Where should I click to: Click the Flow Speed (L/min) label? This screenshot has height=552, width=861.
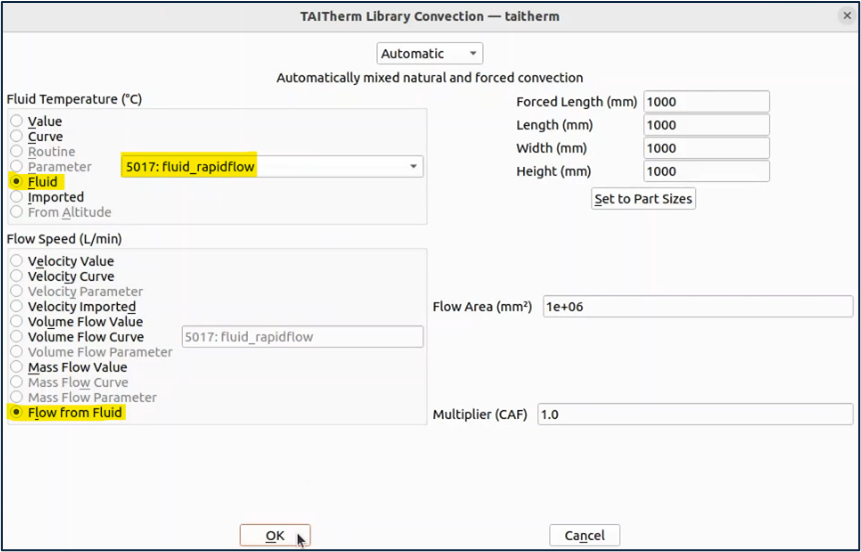(x=64, y=239)
